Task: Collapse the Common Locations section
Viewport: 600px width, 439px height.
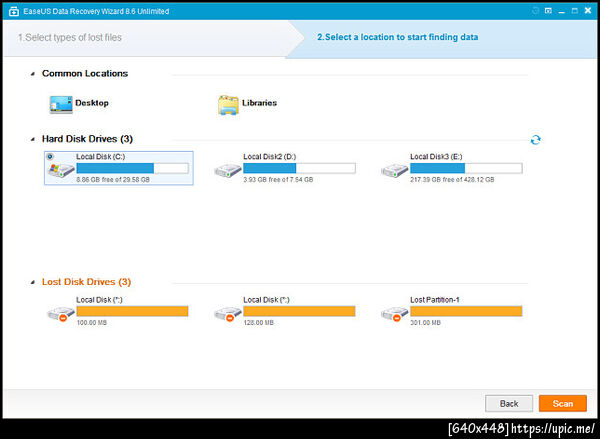Action: pos(33,74)
